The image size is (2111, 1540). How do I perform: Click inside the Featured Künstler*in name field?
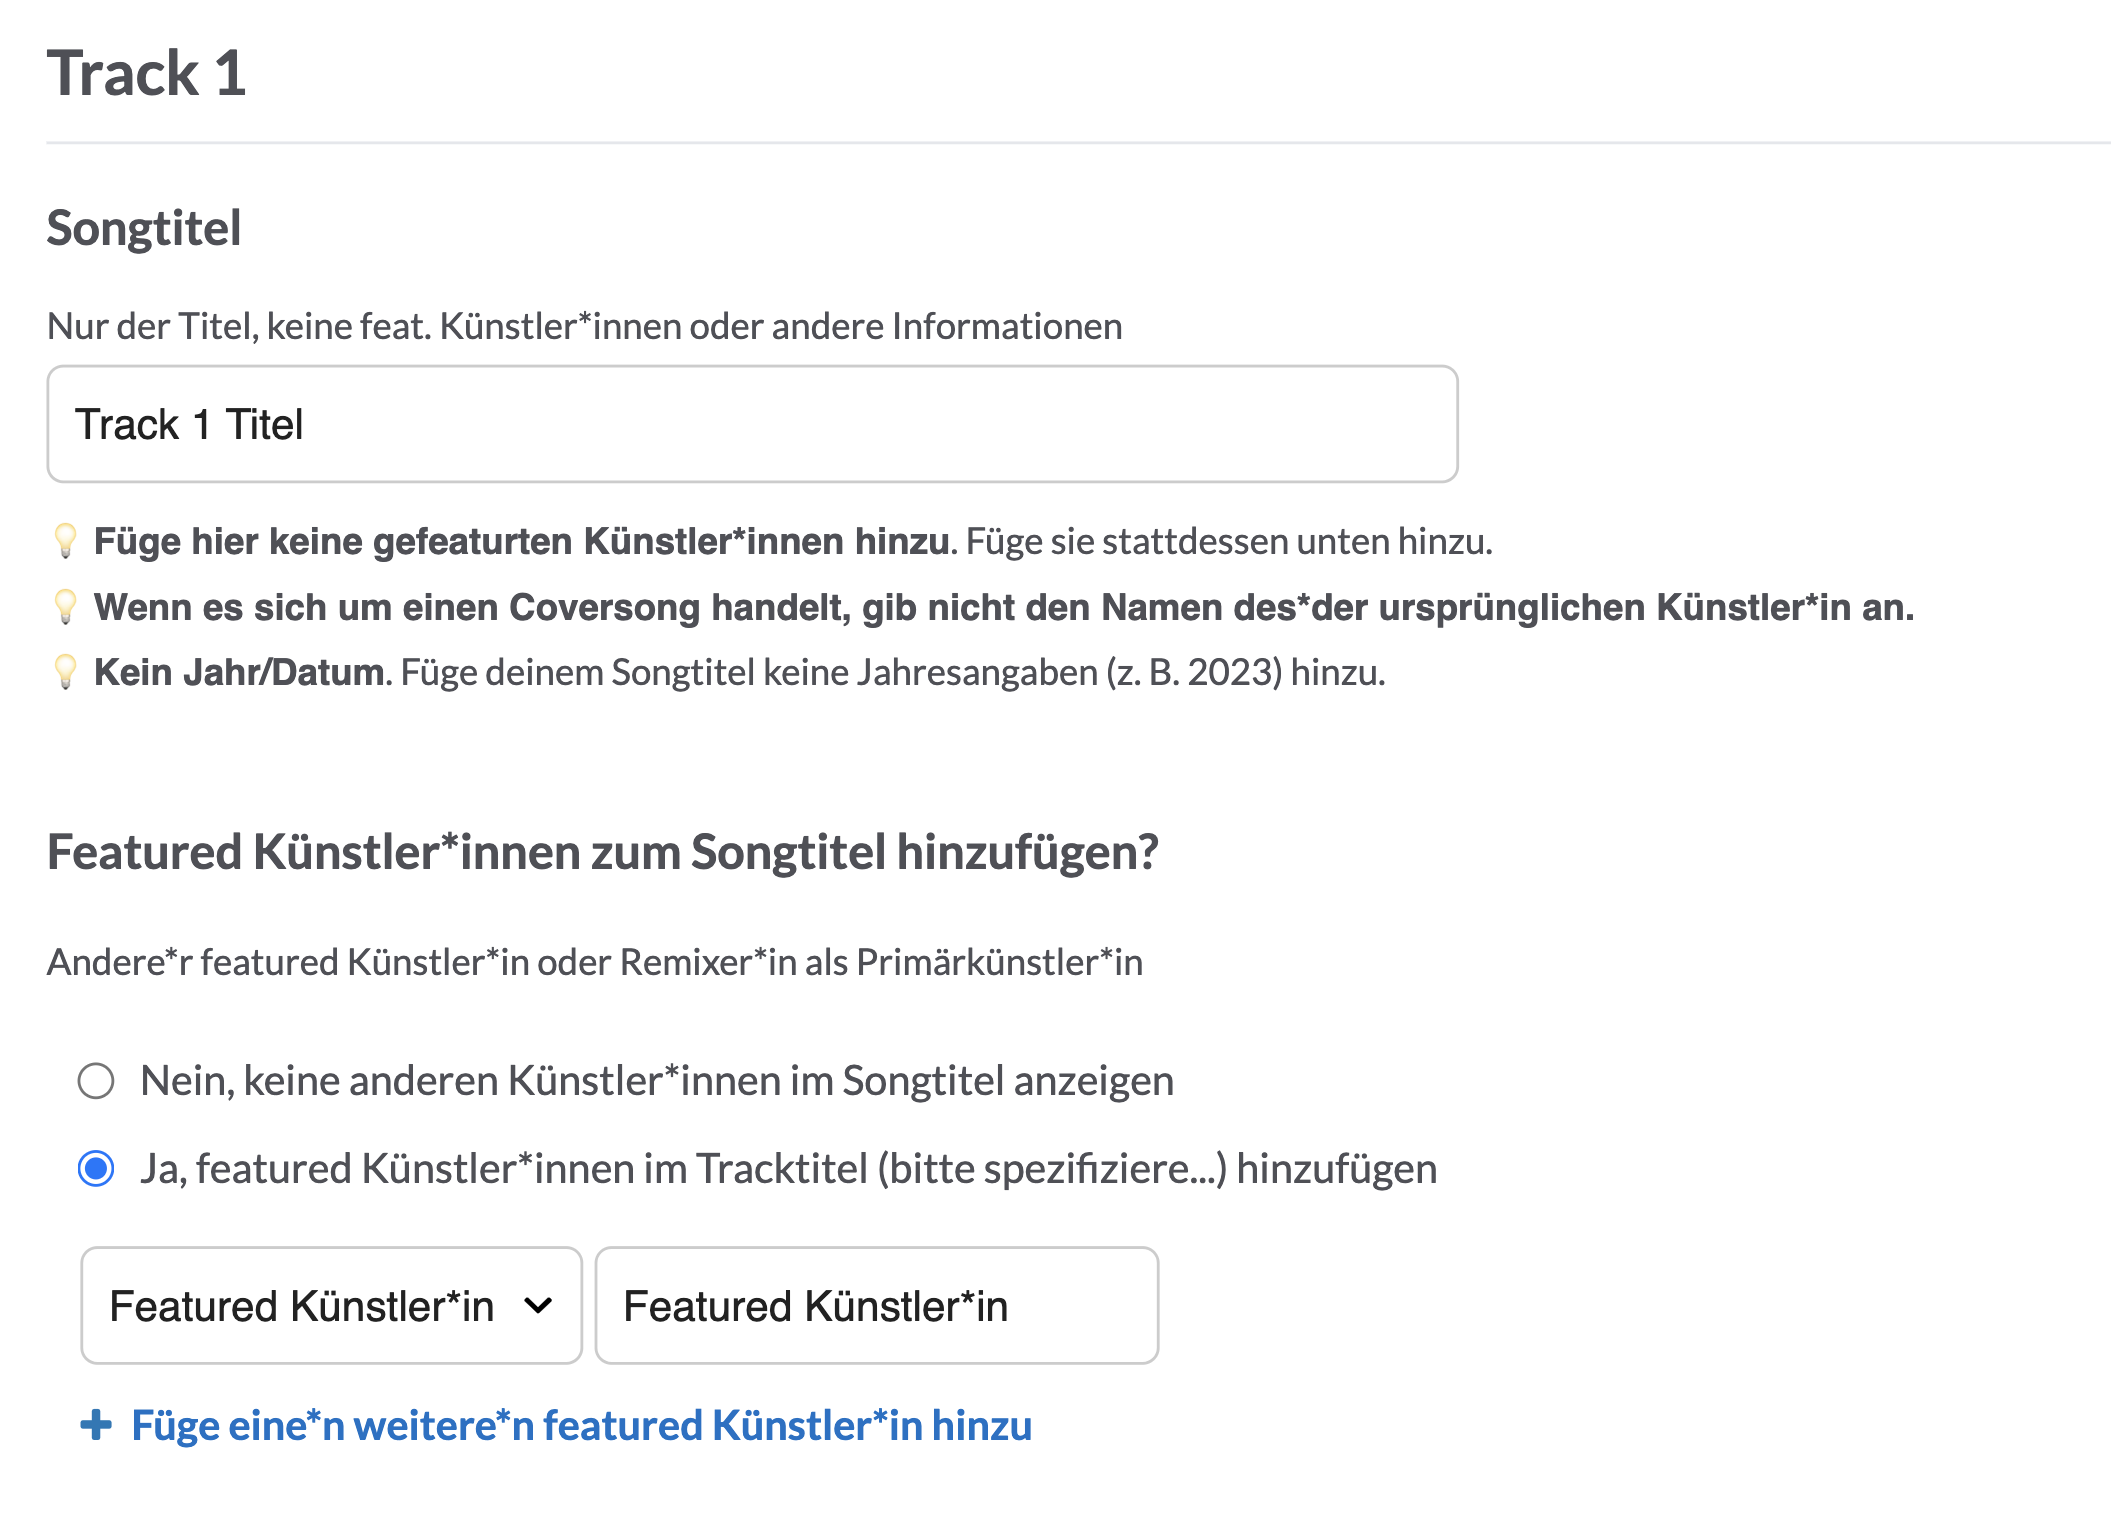(x=877, y=1305)
